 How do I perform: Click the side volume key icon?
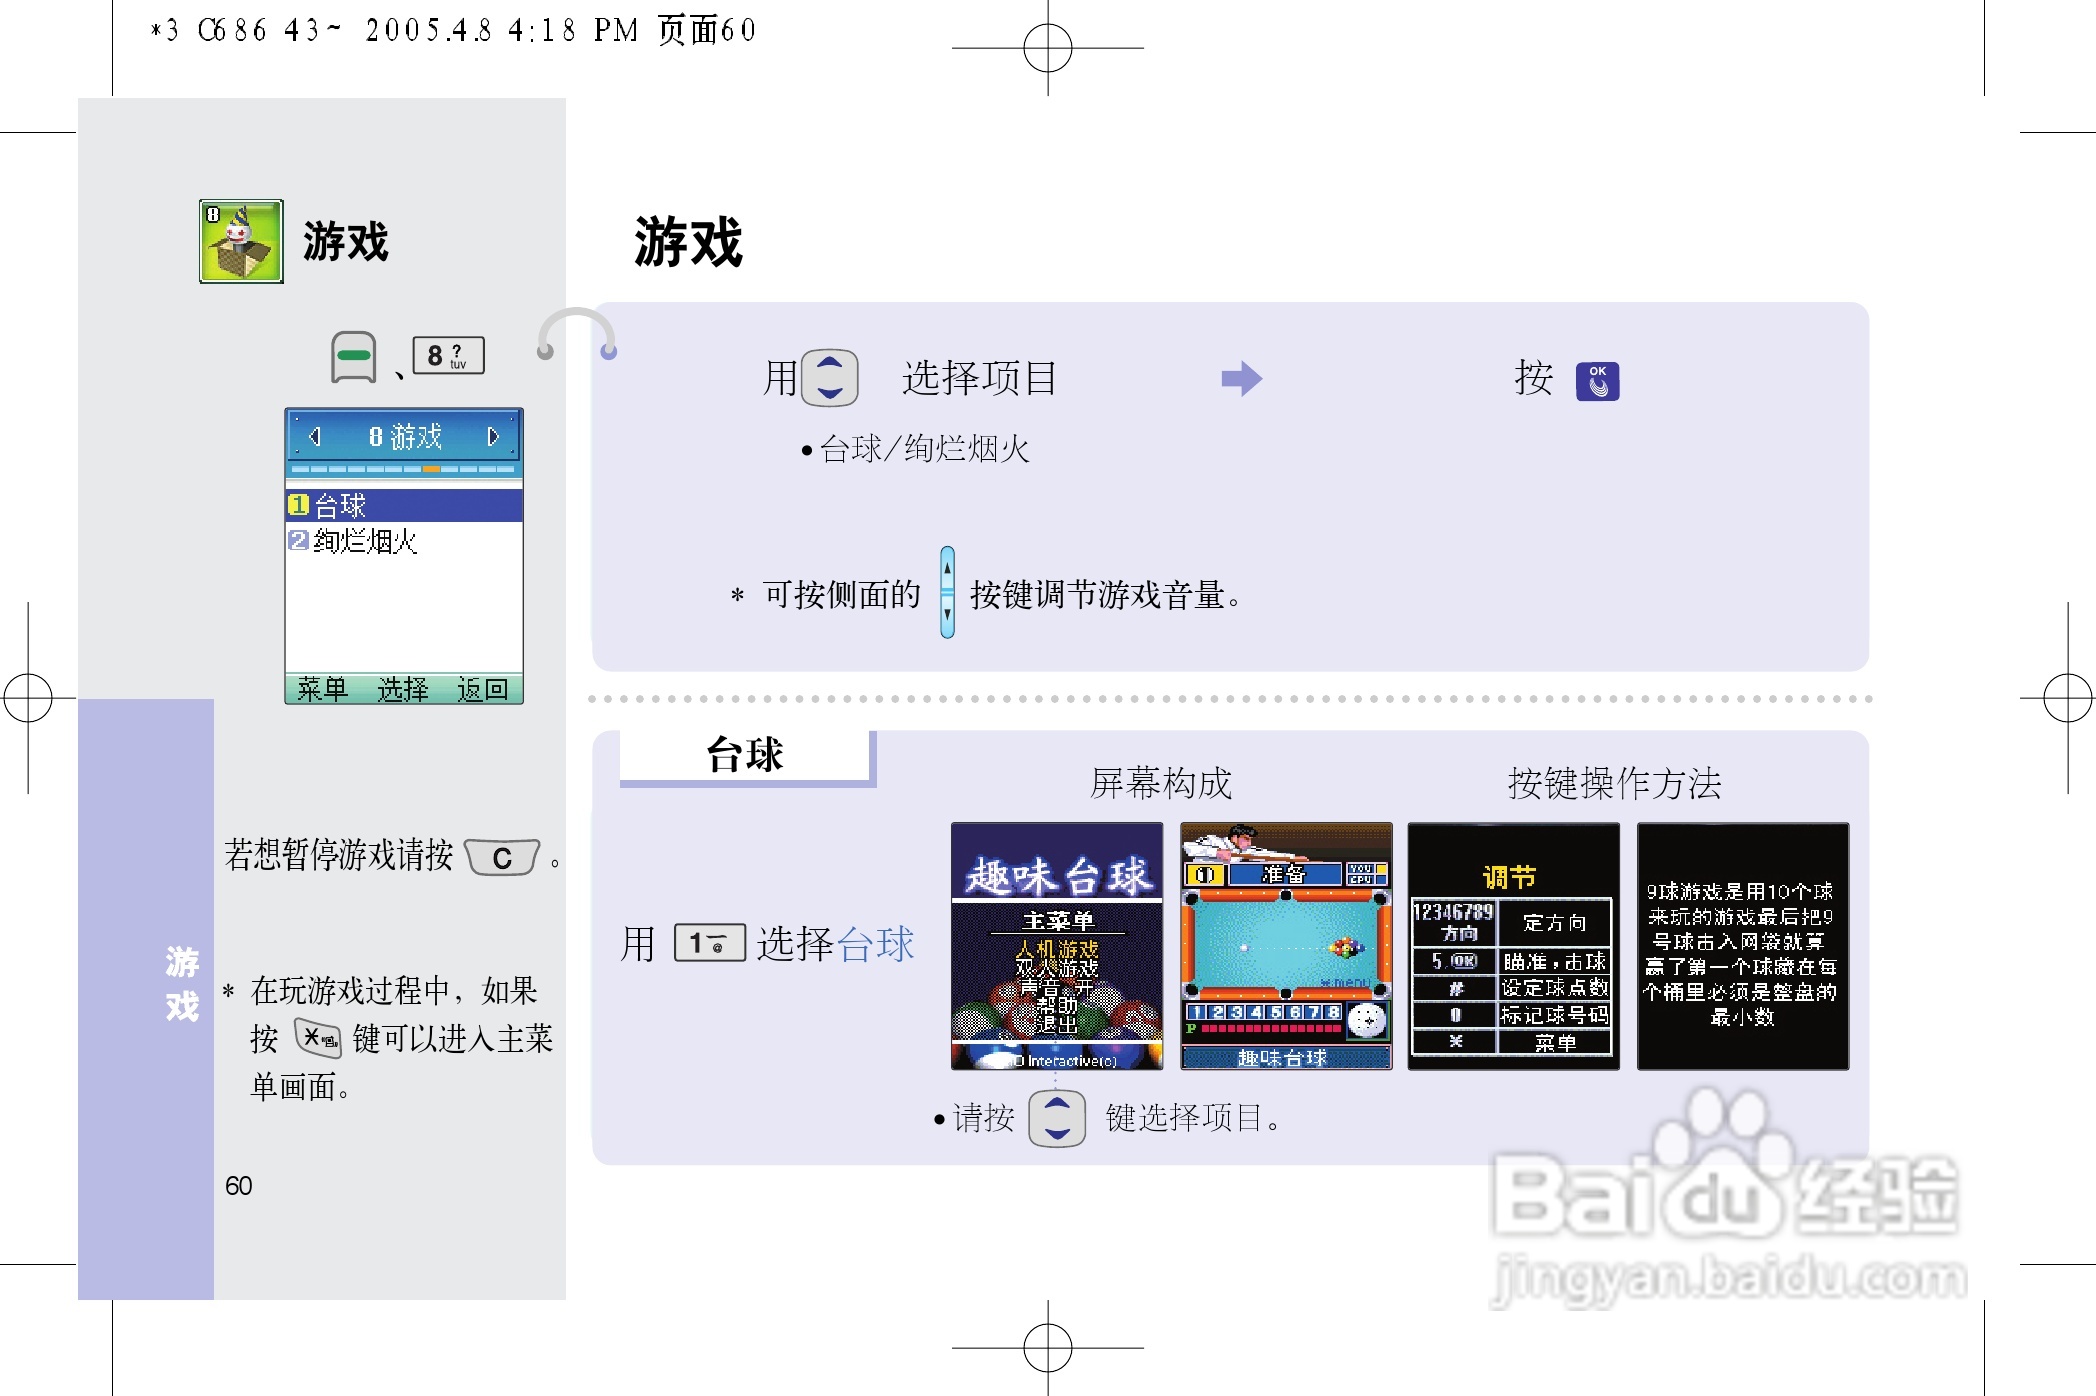click(x=947, y=592)
